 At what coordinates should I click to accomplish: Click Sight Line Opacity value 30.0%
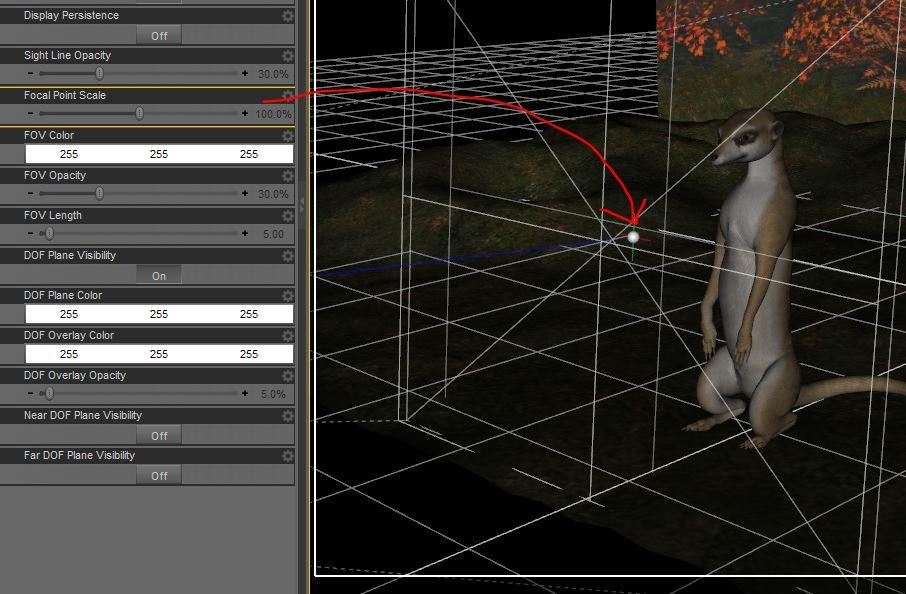click(273, 74)
